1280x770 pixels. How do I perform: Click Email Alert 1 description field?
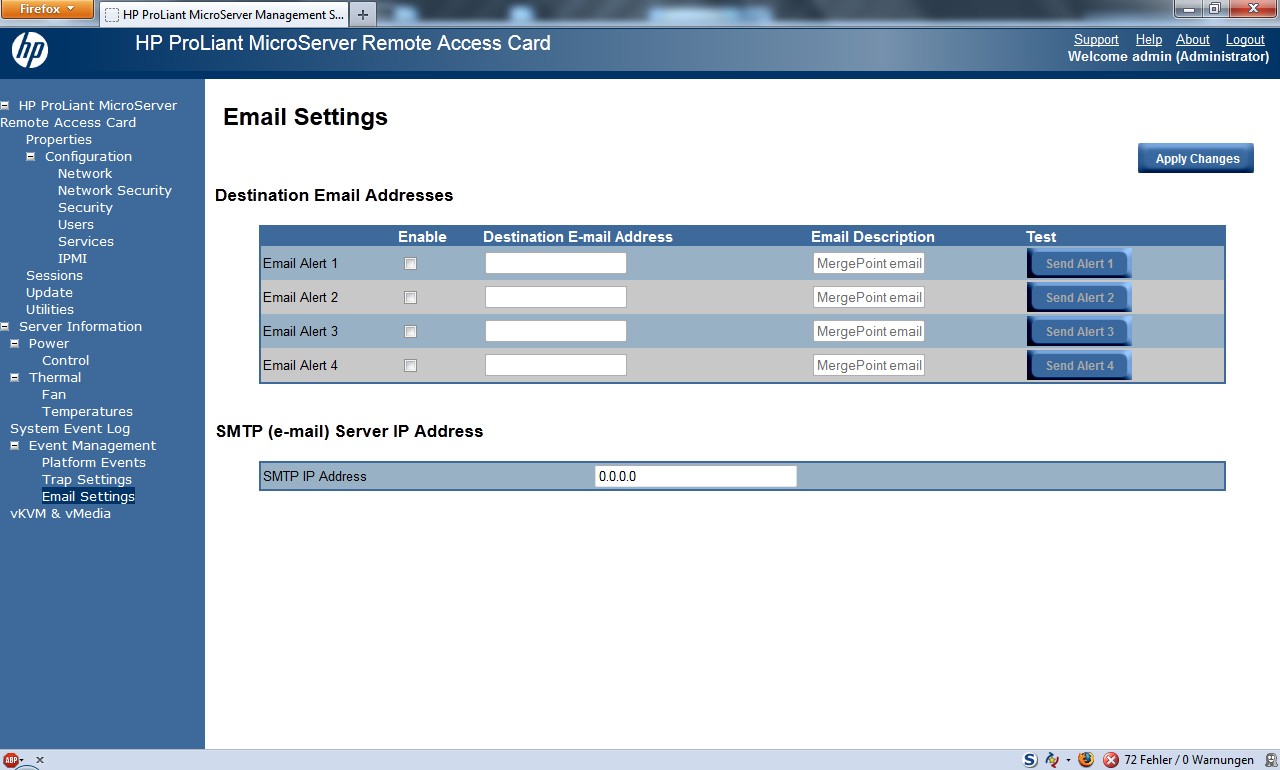pos(869,263)
